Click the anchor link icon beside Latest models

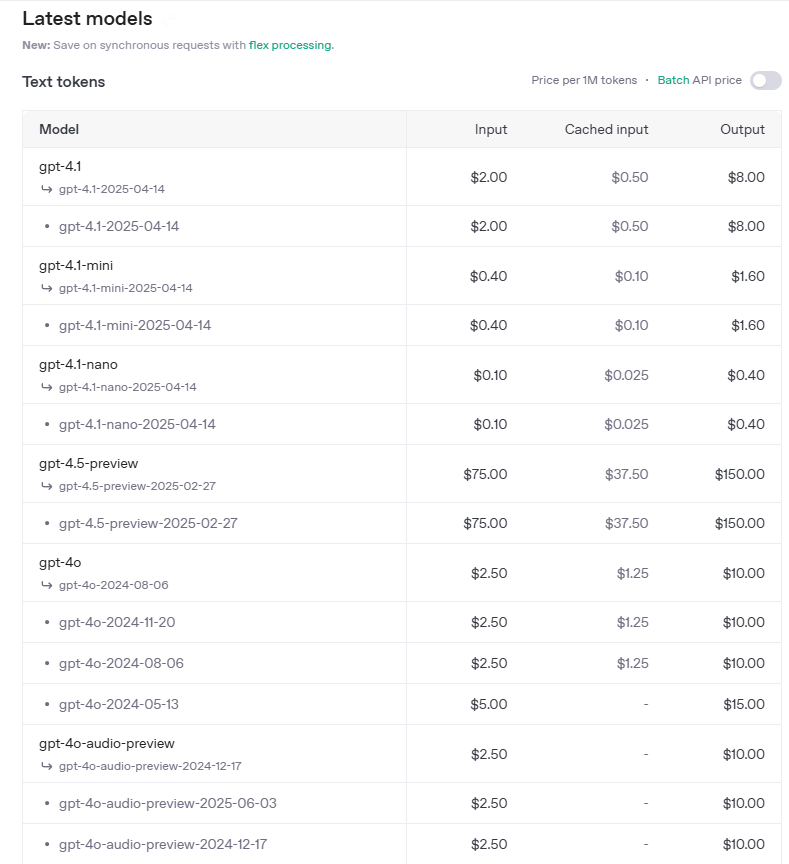tap(169, 20)
